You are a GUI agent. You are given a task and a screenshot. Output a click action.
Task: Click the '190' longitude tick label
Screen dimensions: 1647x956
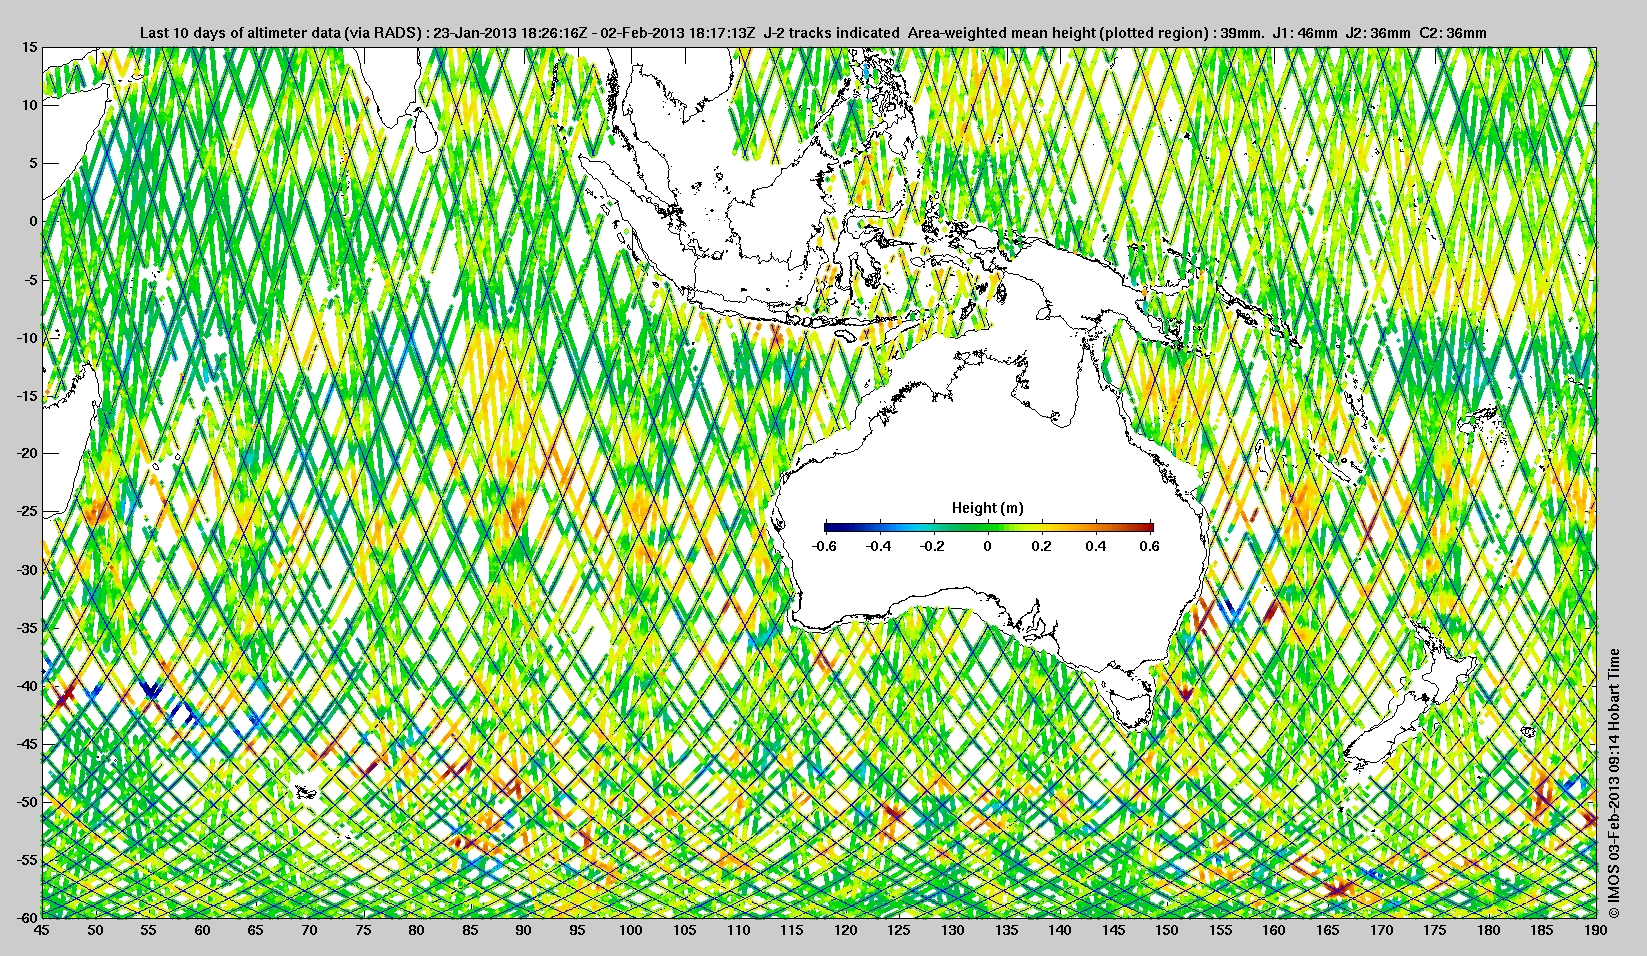(1596, 930)
